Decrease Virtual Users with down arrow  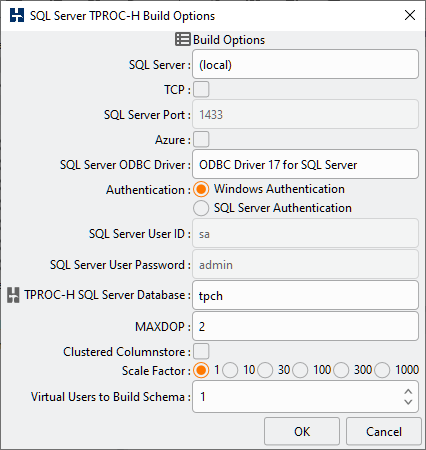pos(408,402)
